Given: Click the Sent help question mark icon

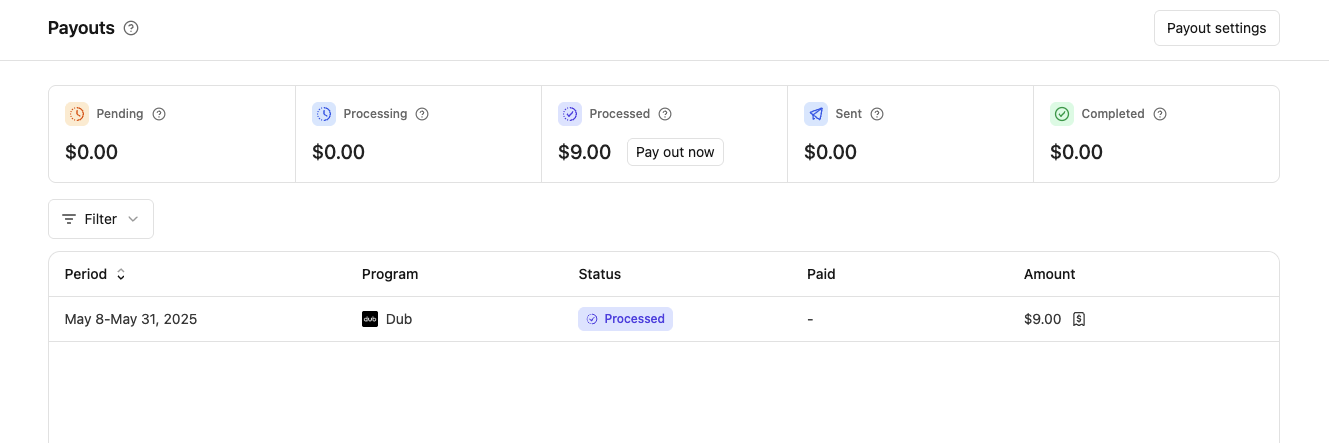Looking at the screenshot, I should coord(877,114).
